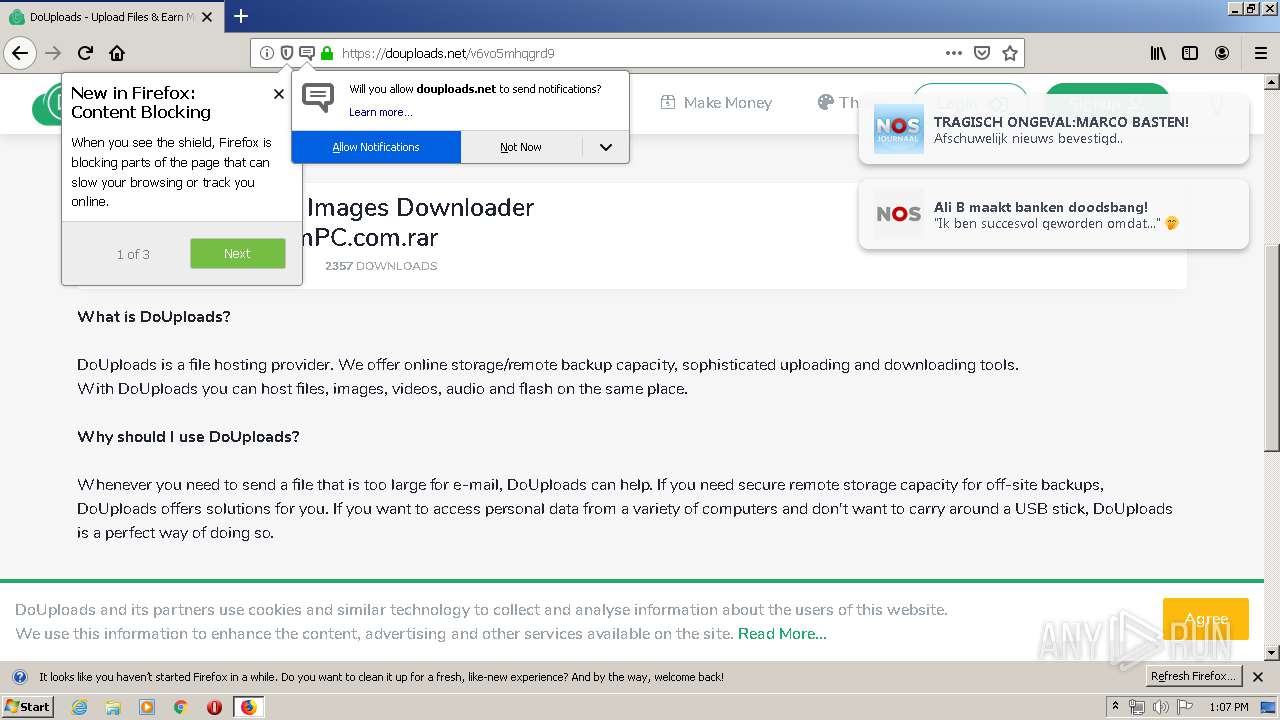Expand the Not Now dropdown arrow
The width and height of the screenshot is (1280, 720).
pyautogui.click(x=605, y=147)
